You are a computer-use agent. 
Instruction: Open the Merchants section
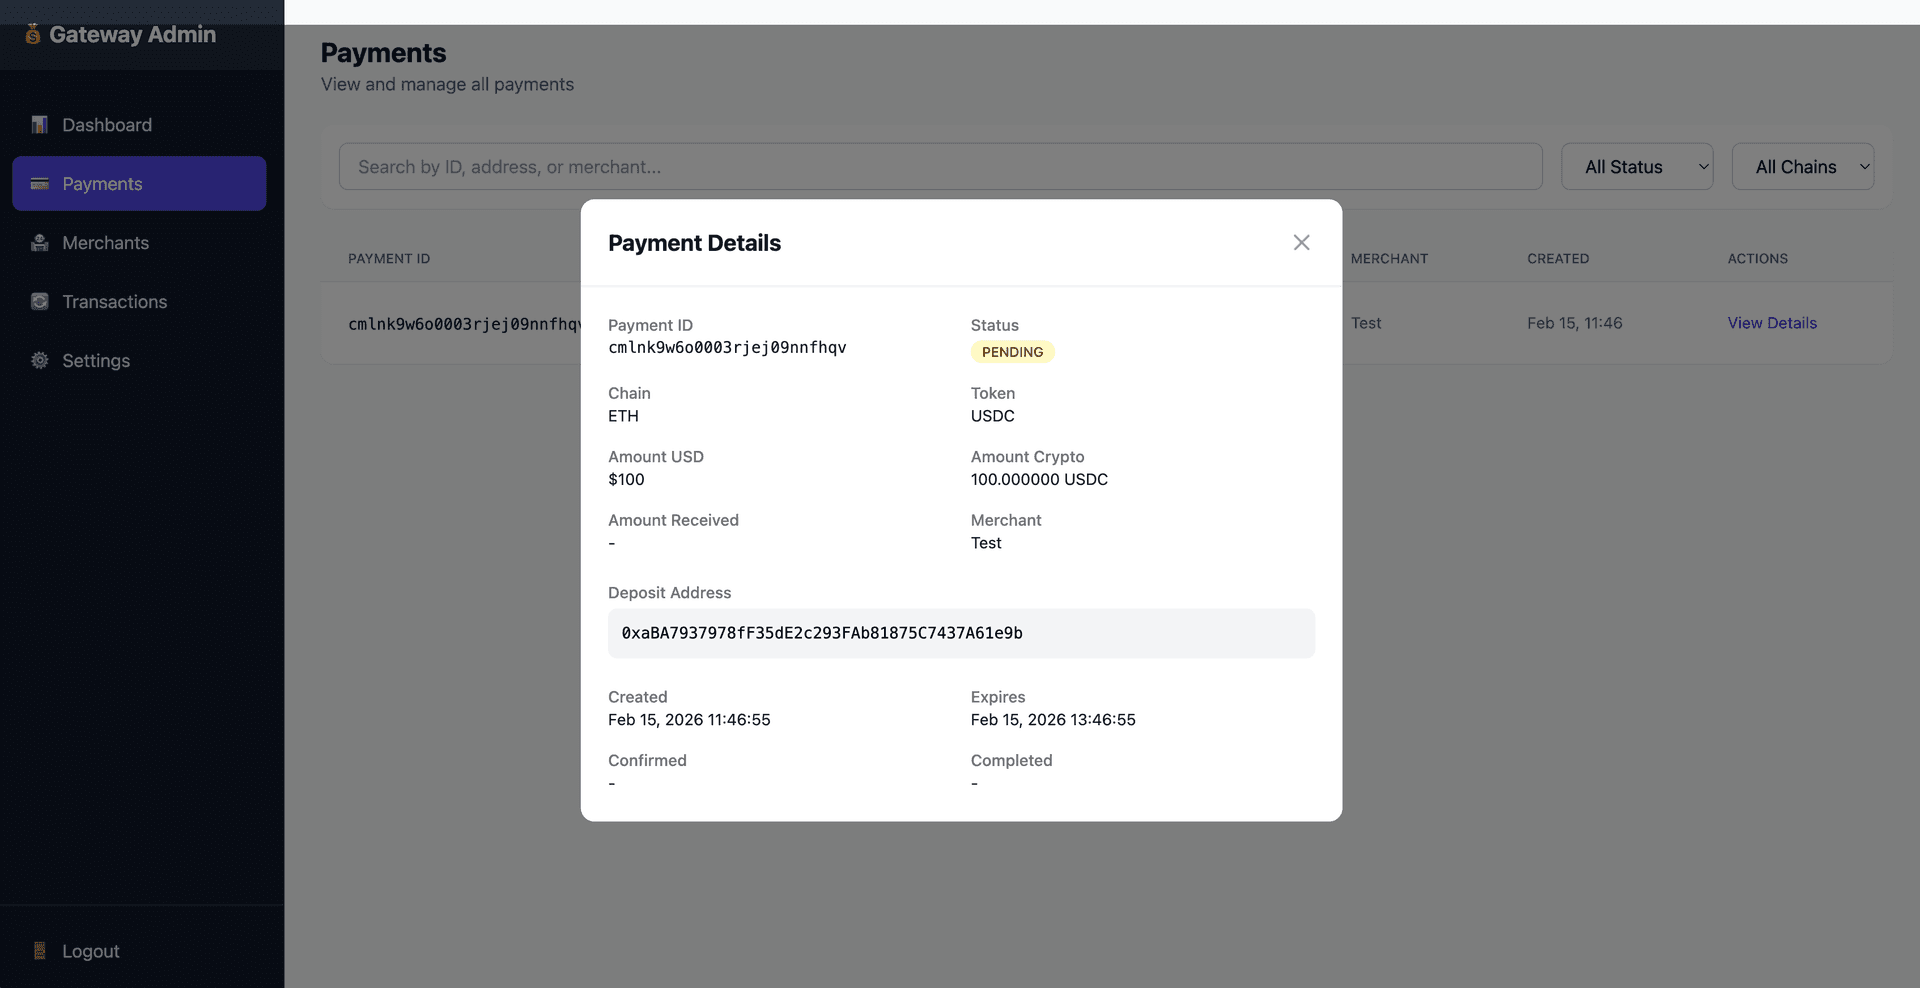[105, 243]
